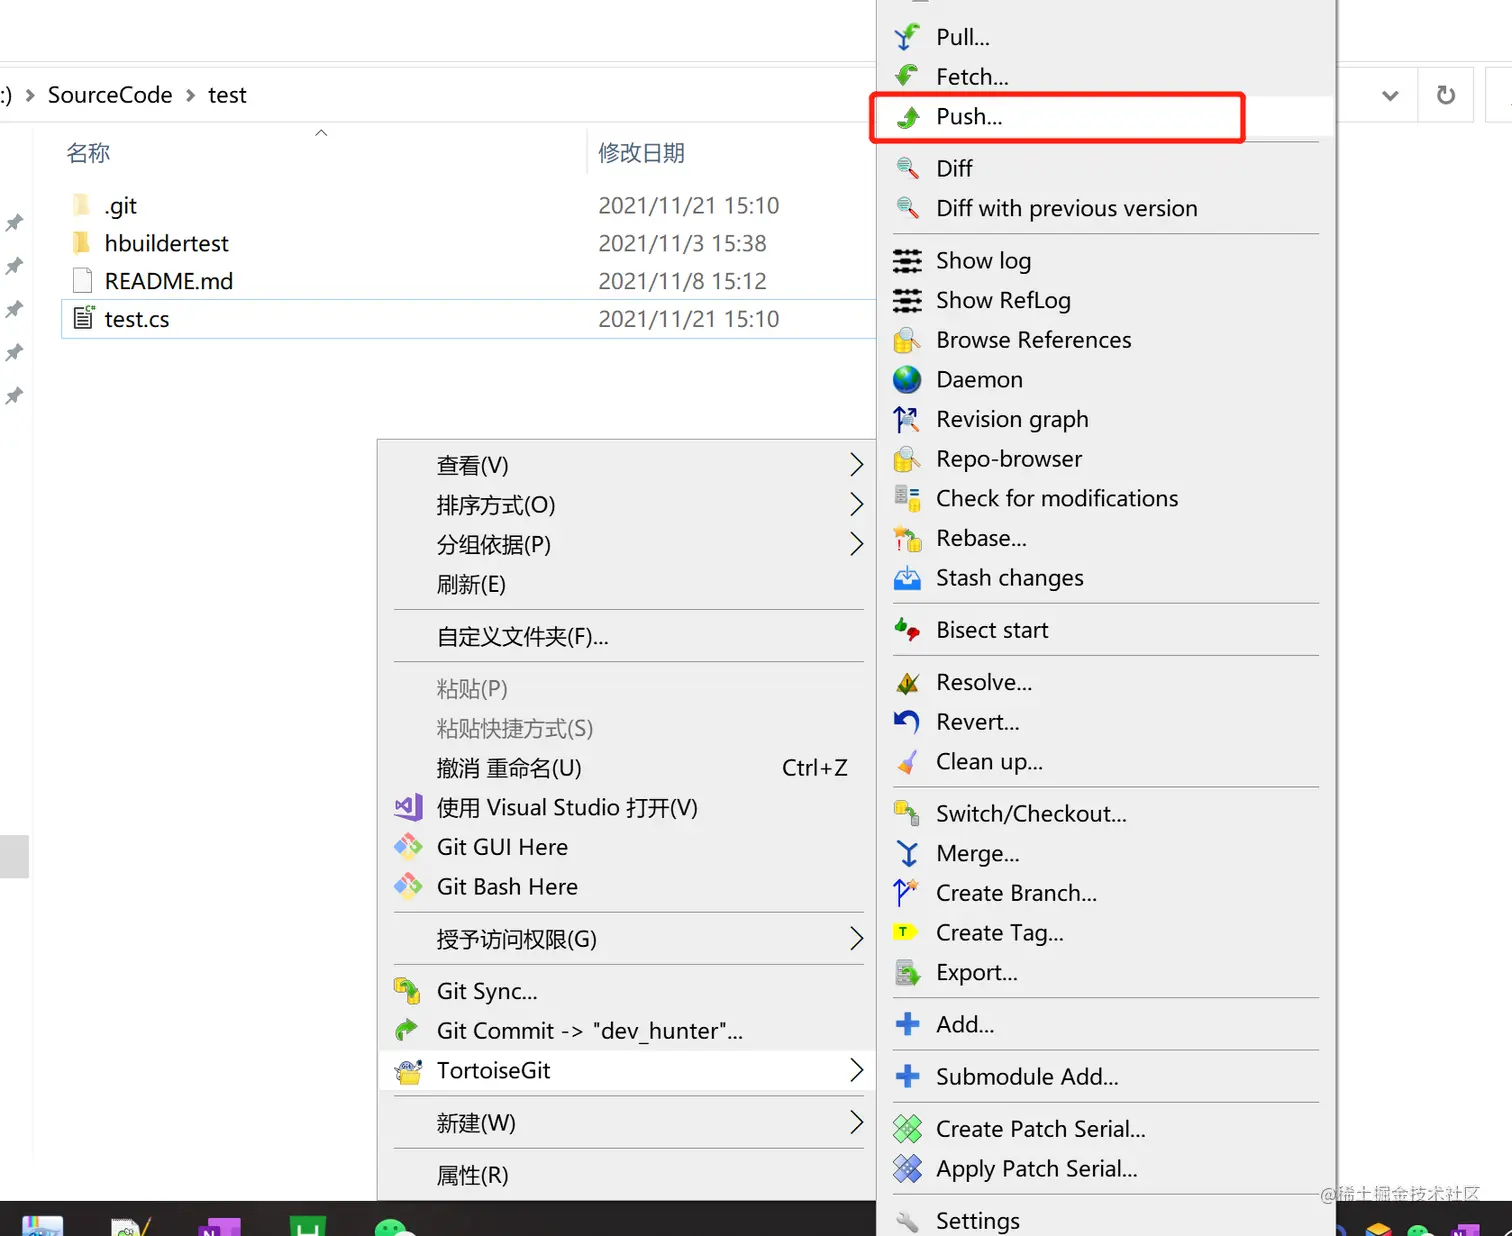Click the Daemon globe icon
The image size is (1512, 1236).
(x=907, y=380)
